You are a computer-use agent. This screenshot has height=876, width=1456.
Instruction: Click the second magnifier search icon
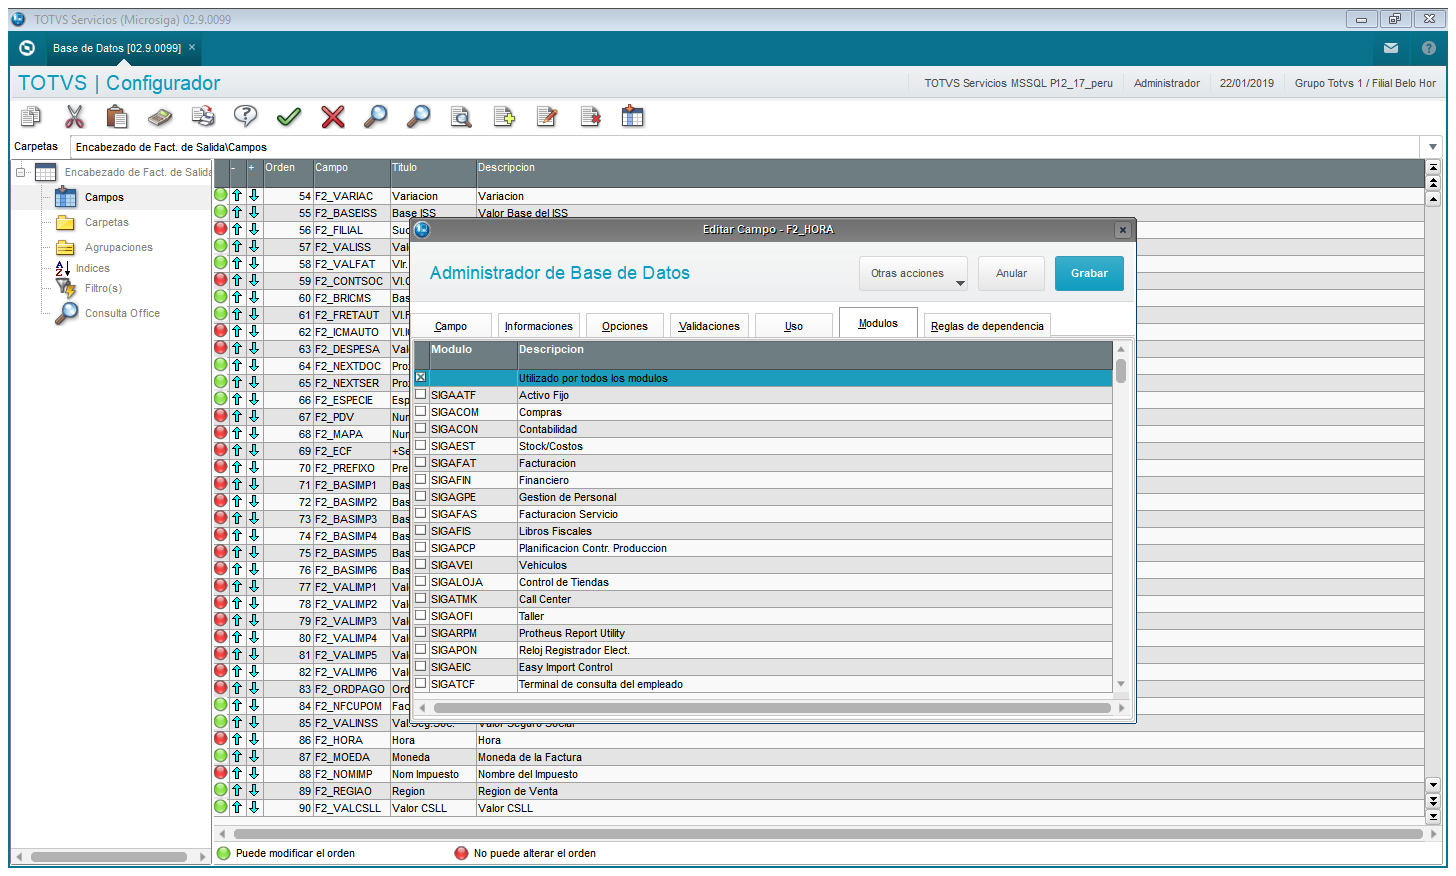[x=418, y=117]
